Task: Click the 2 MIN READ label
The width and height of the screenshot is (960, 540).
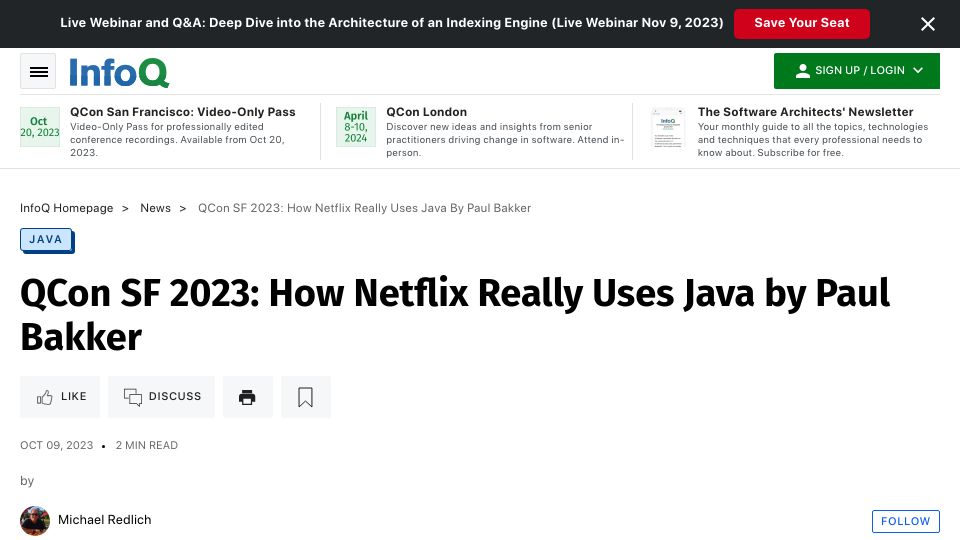Action: coord(147,445)
